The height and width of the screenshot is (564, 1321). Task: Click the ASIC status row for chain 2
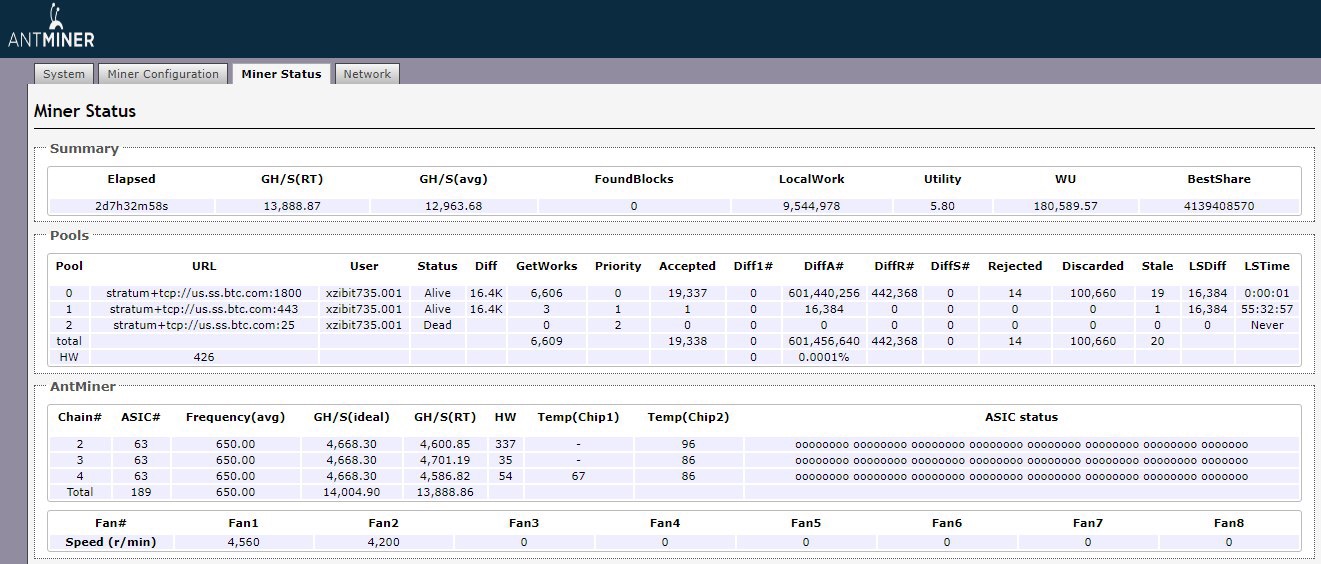[x=1021, y=444]
